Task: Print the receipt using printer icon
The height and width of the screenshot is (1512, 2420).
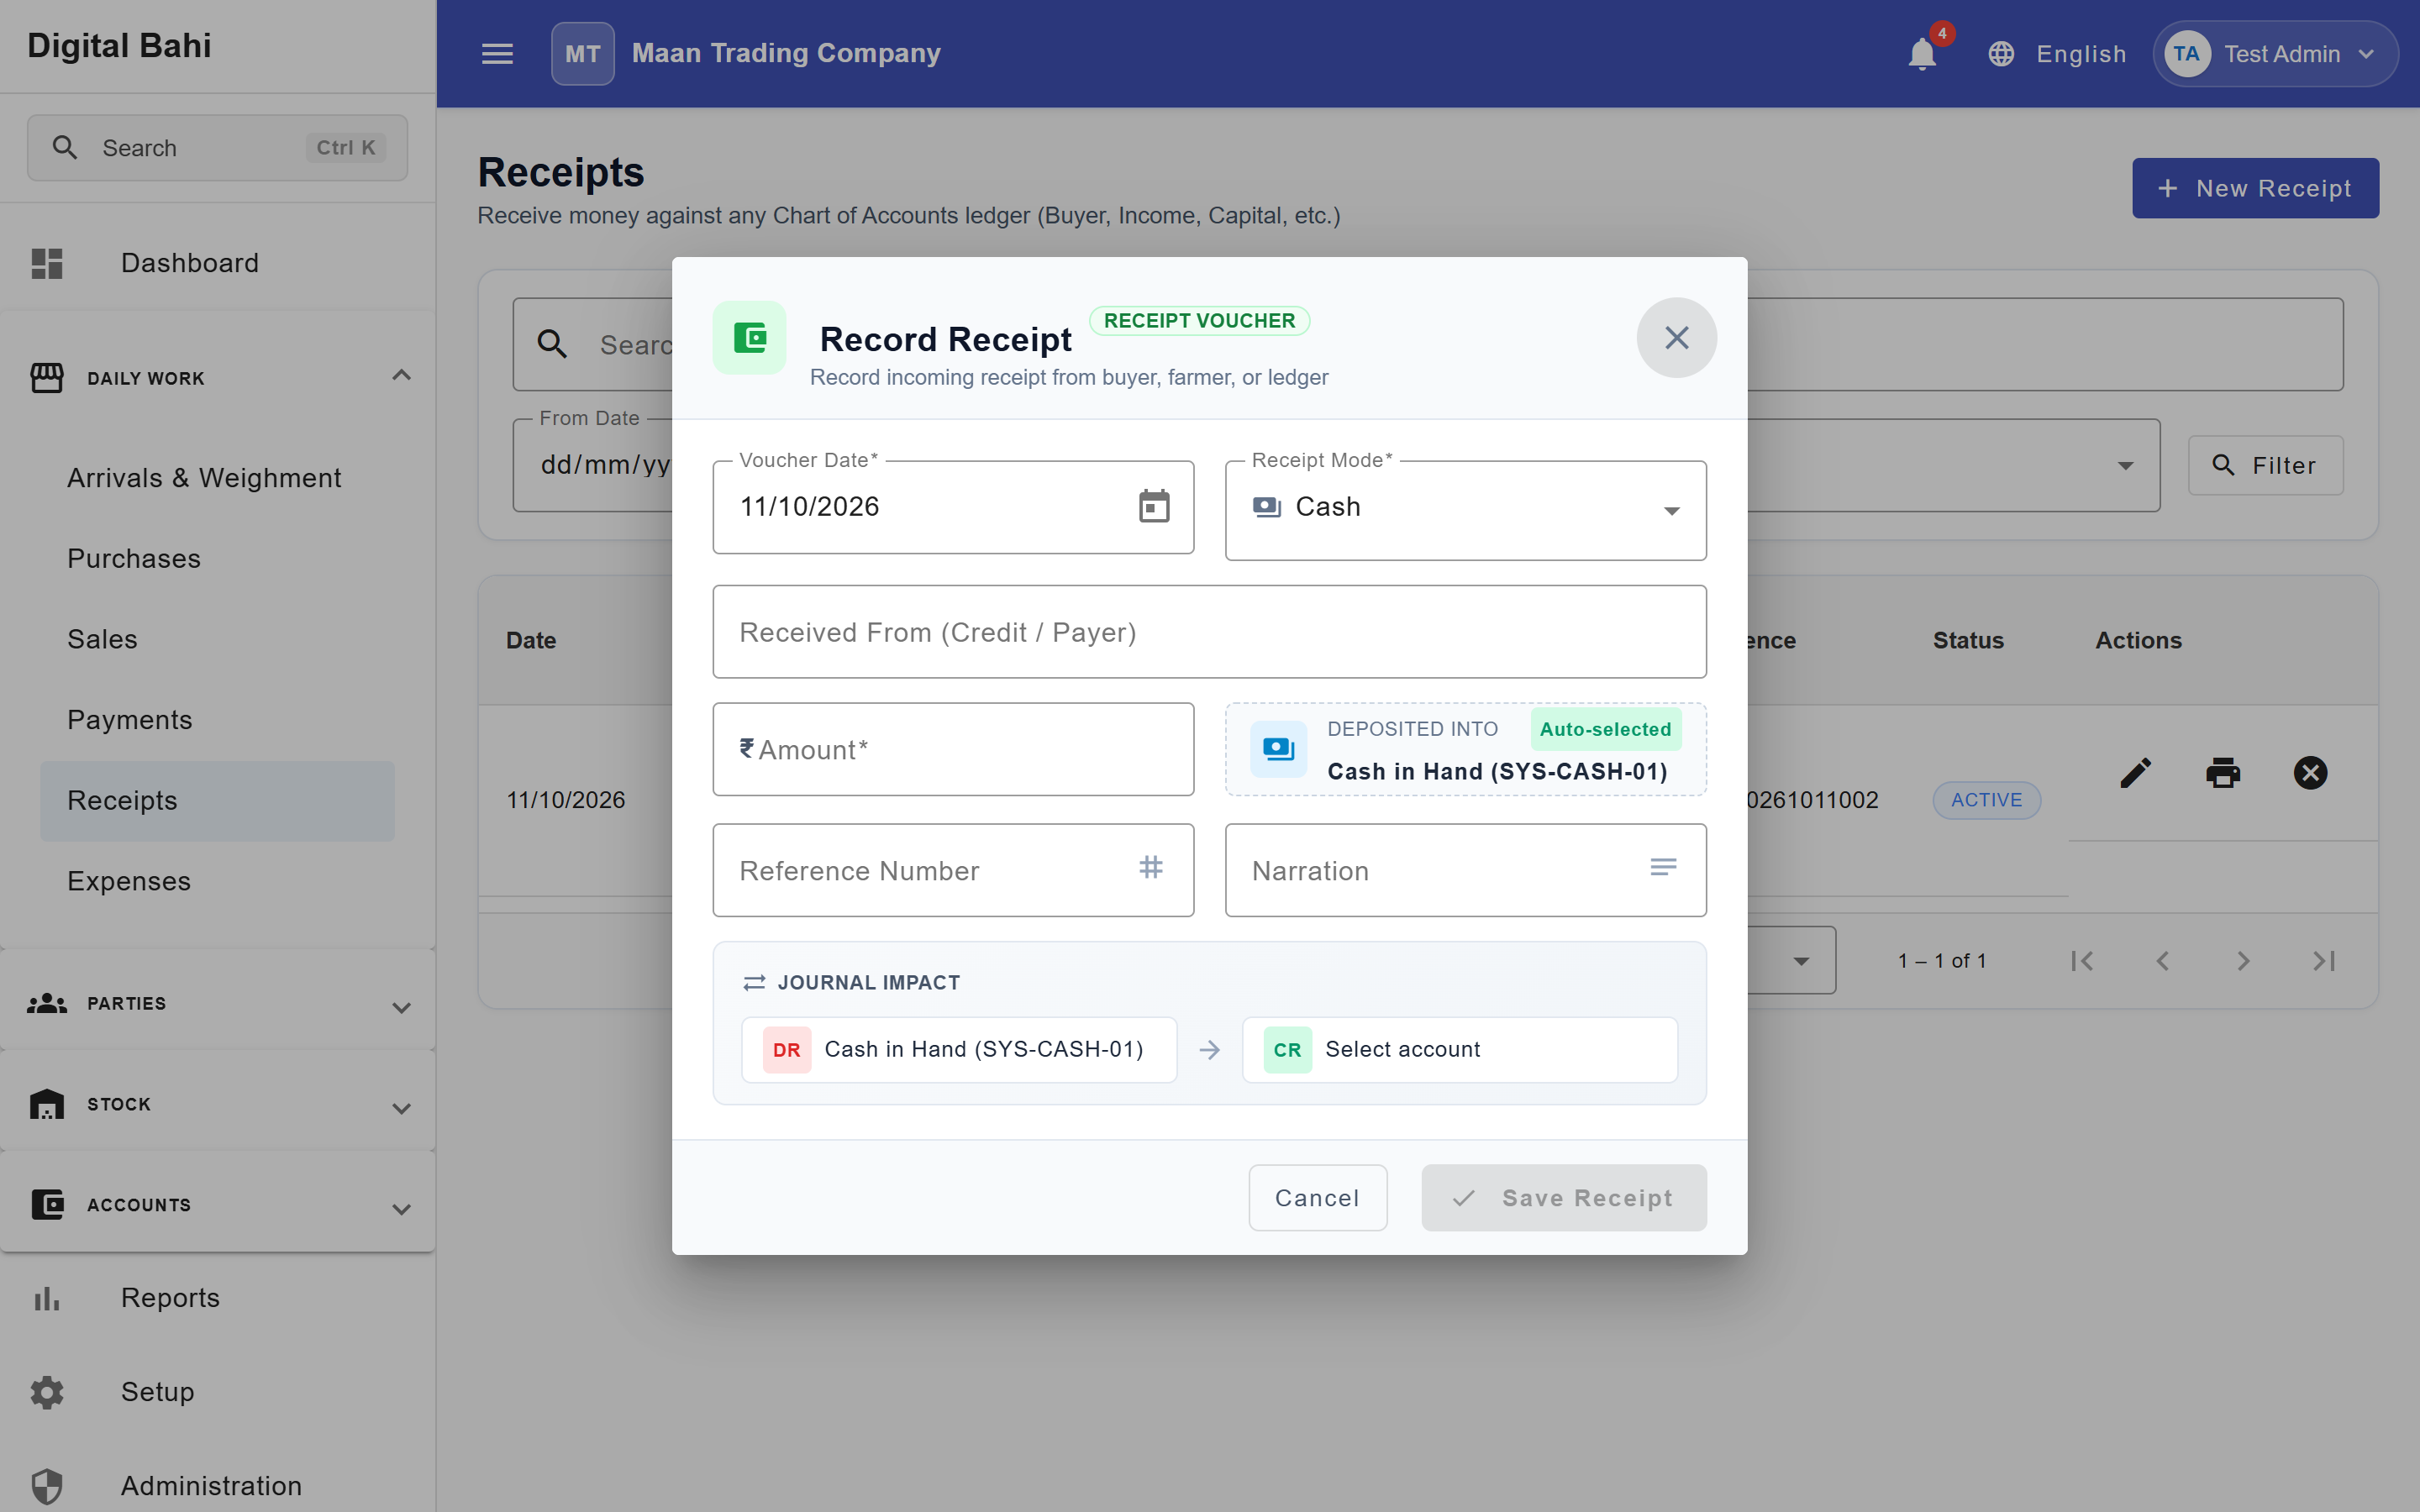Action: point(2223,772)
